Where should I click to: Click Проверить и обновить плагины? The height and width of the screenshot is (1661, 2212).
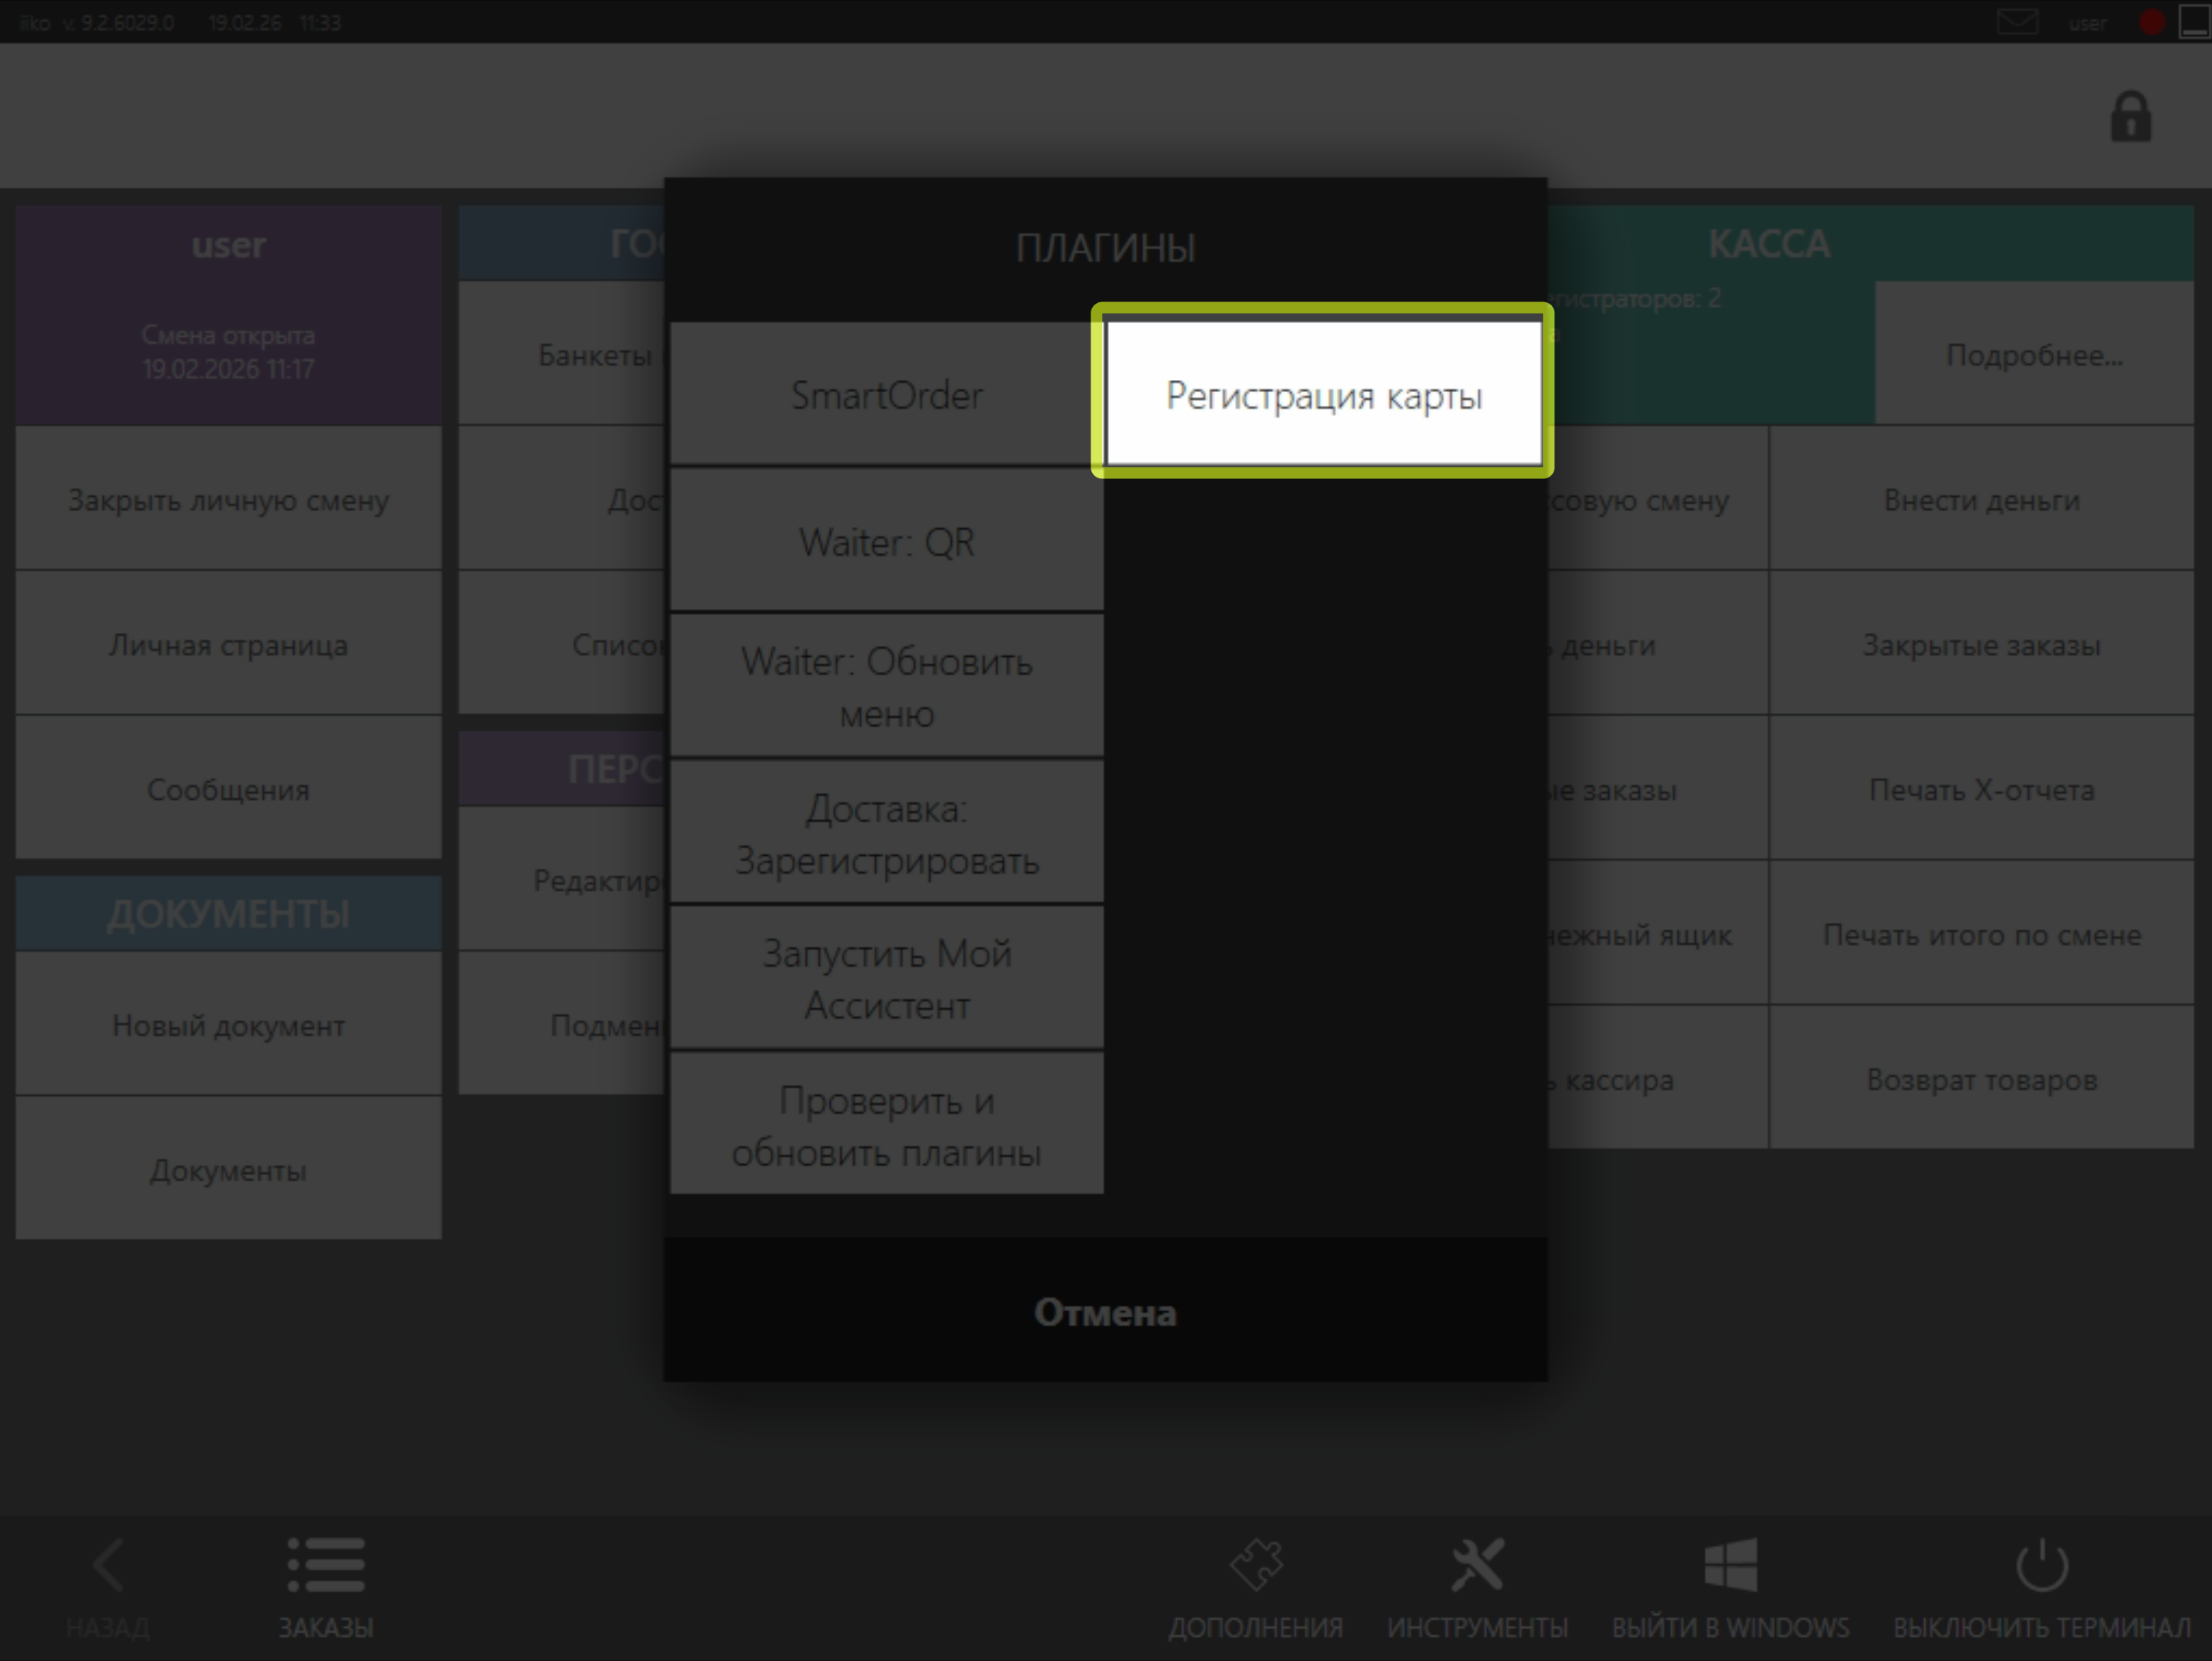pyautogui.click(x=887, y=1125)
